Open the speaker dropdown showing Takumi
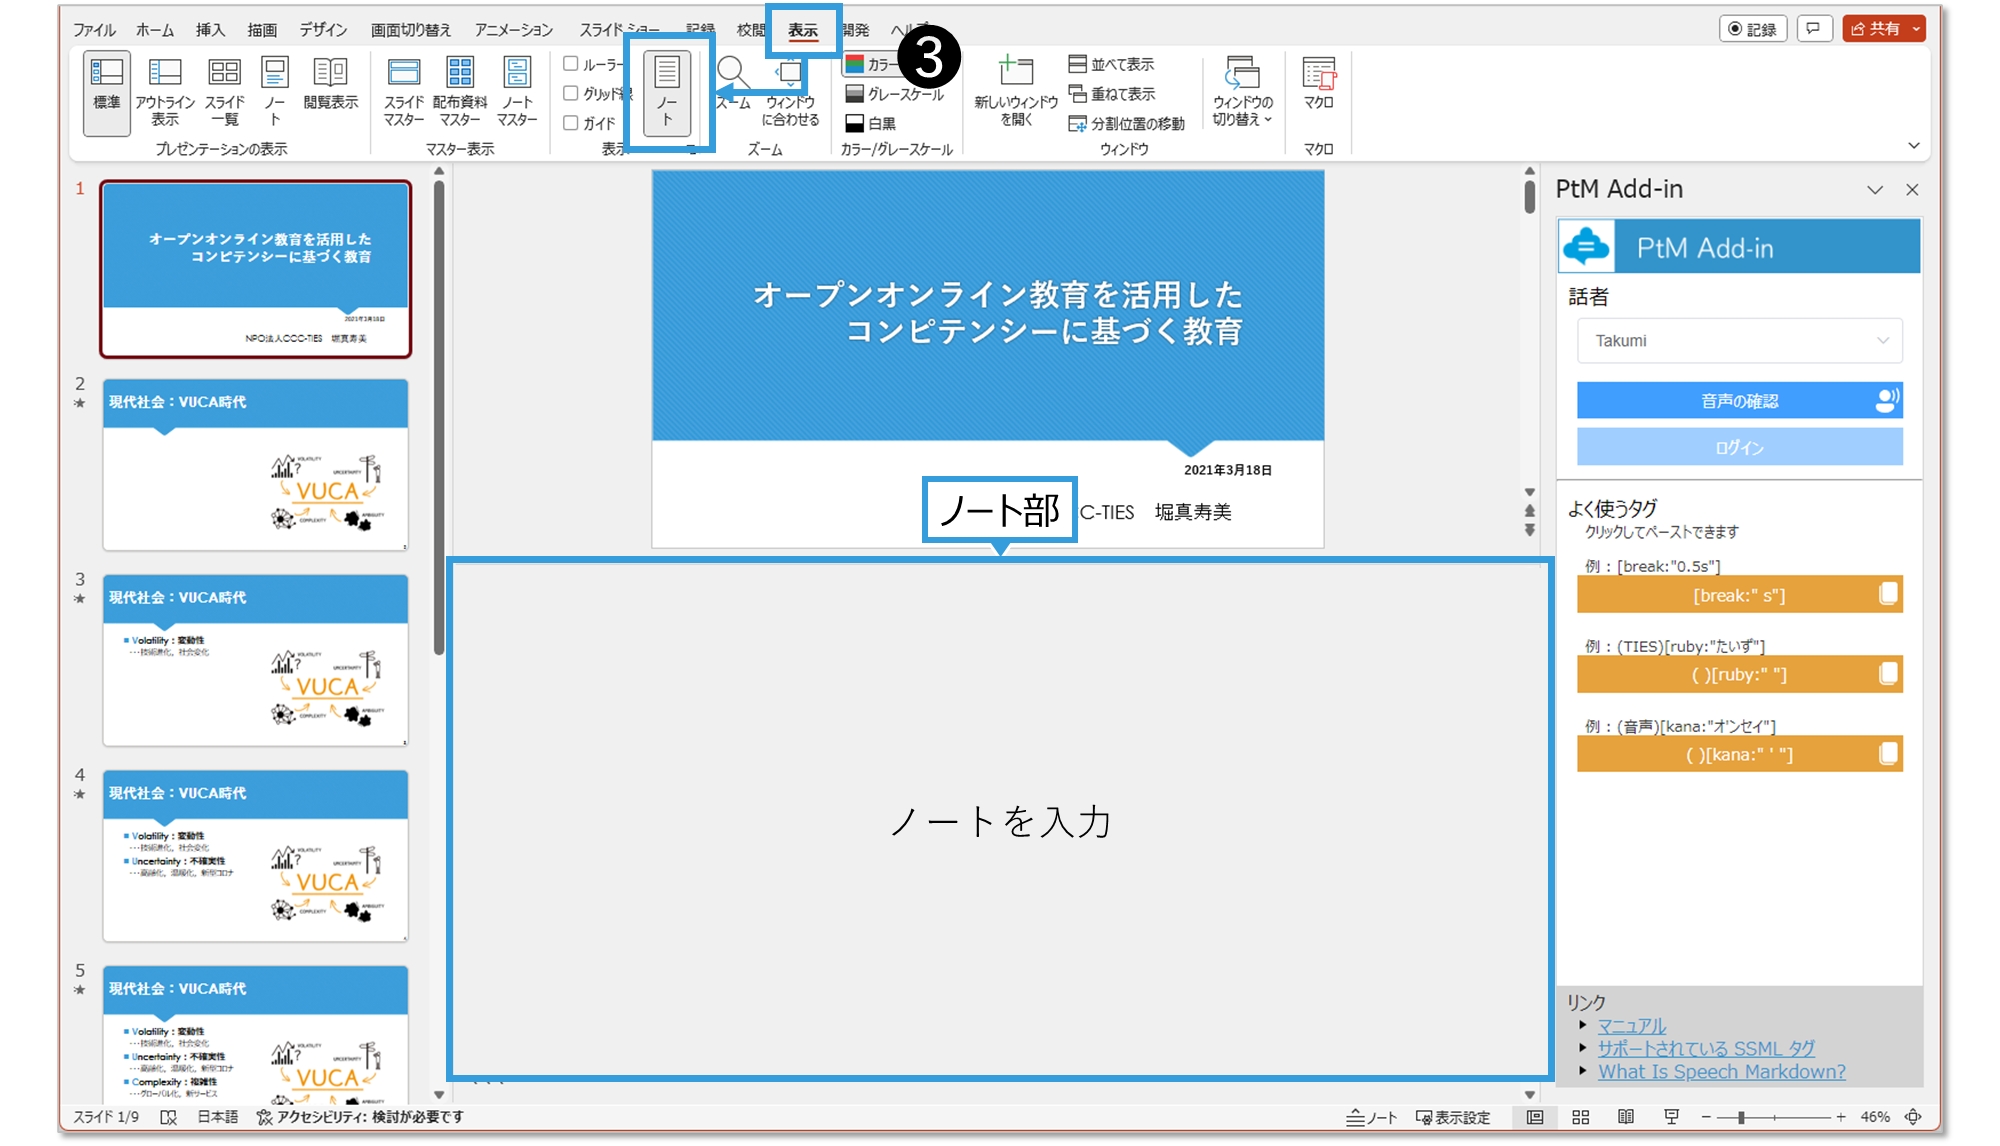2000x1146 pixels. [x=1739, y=341]
